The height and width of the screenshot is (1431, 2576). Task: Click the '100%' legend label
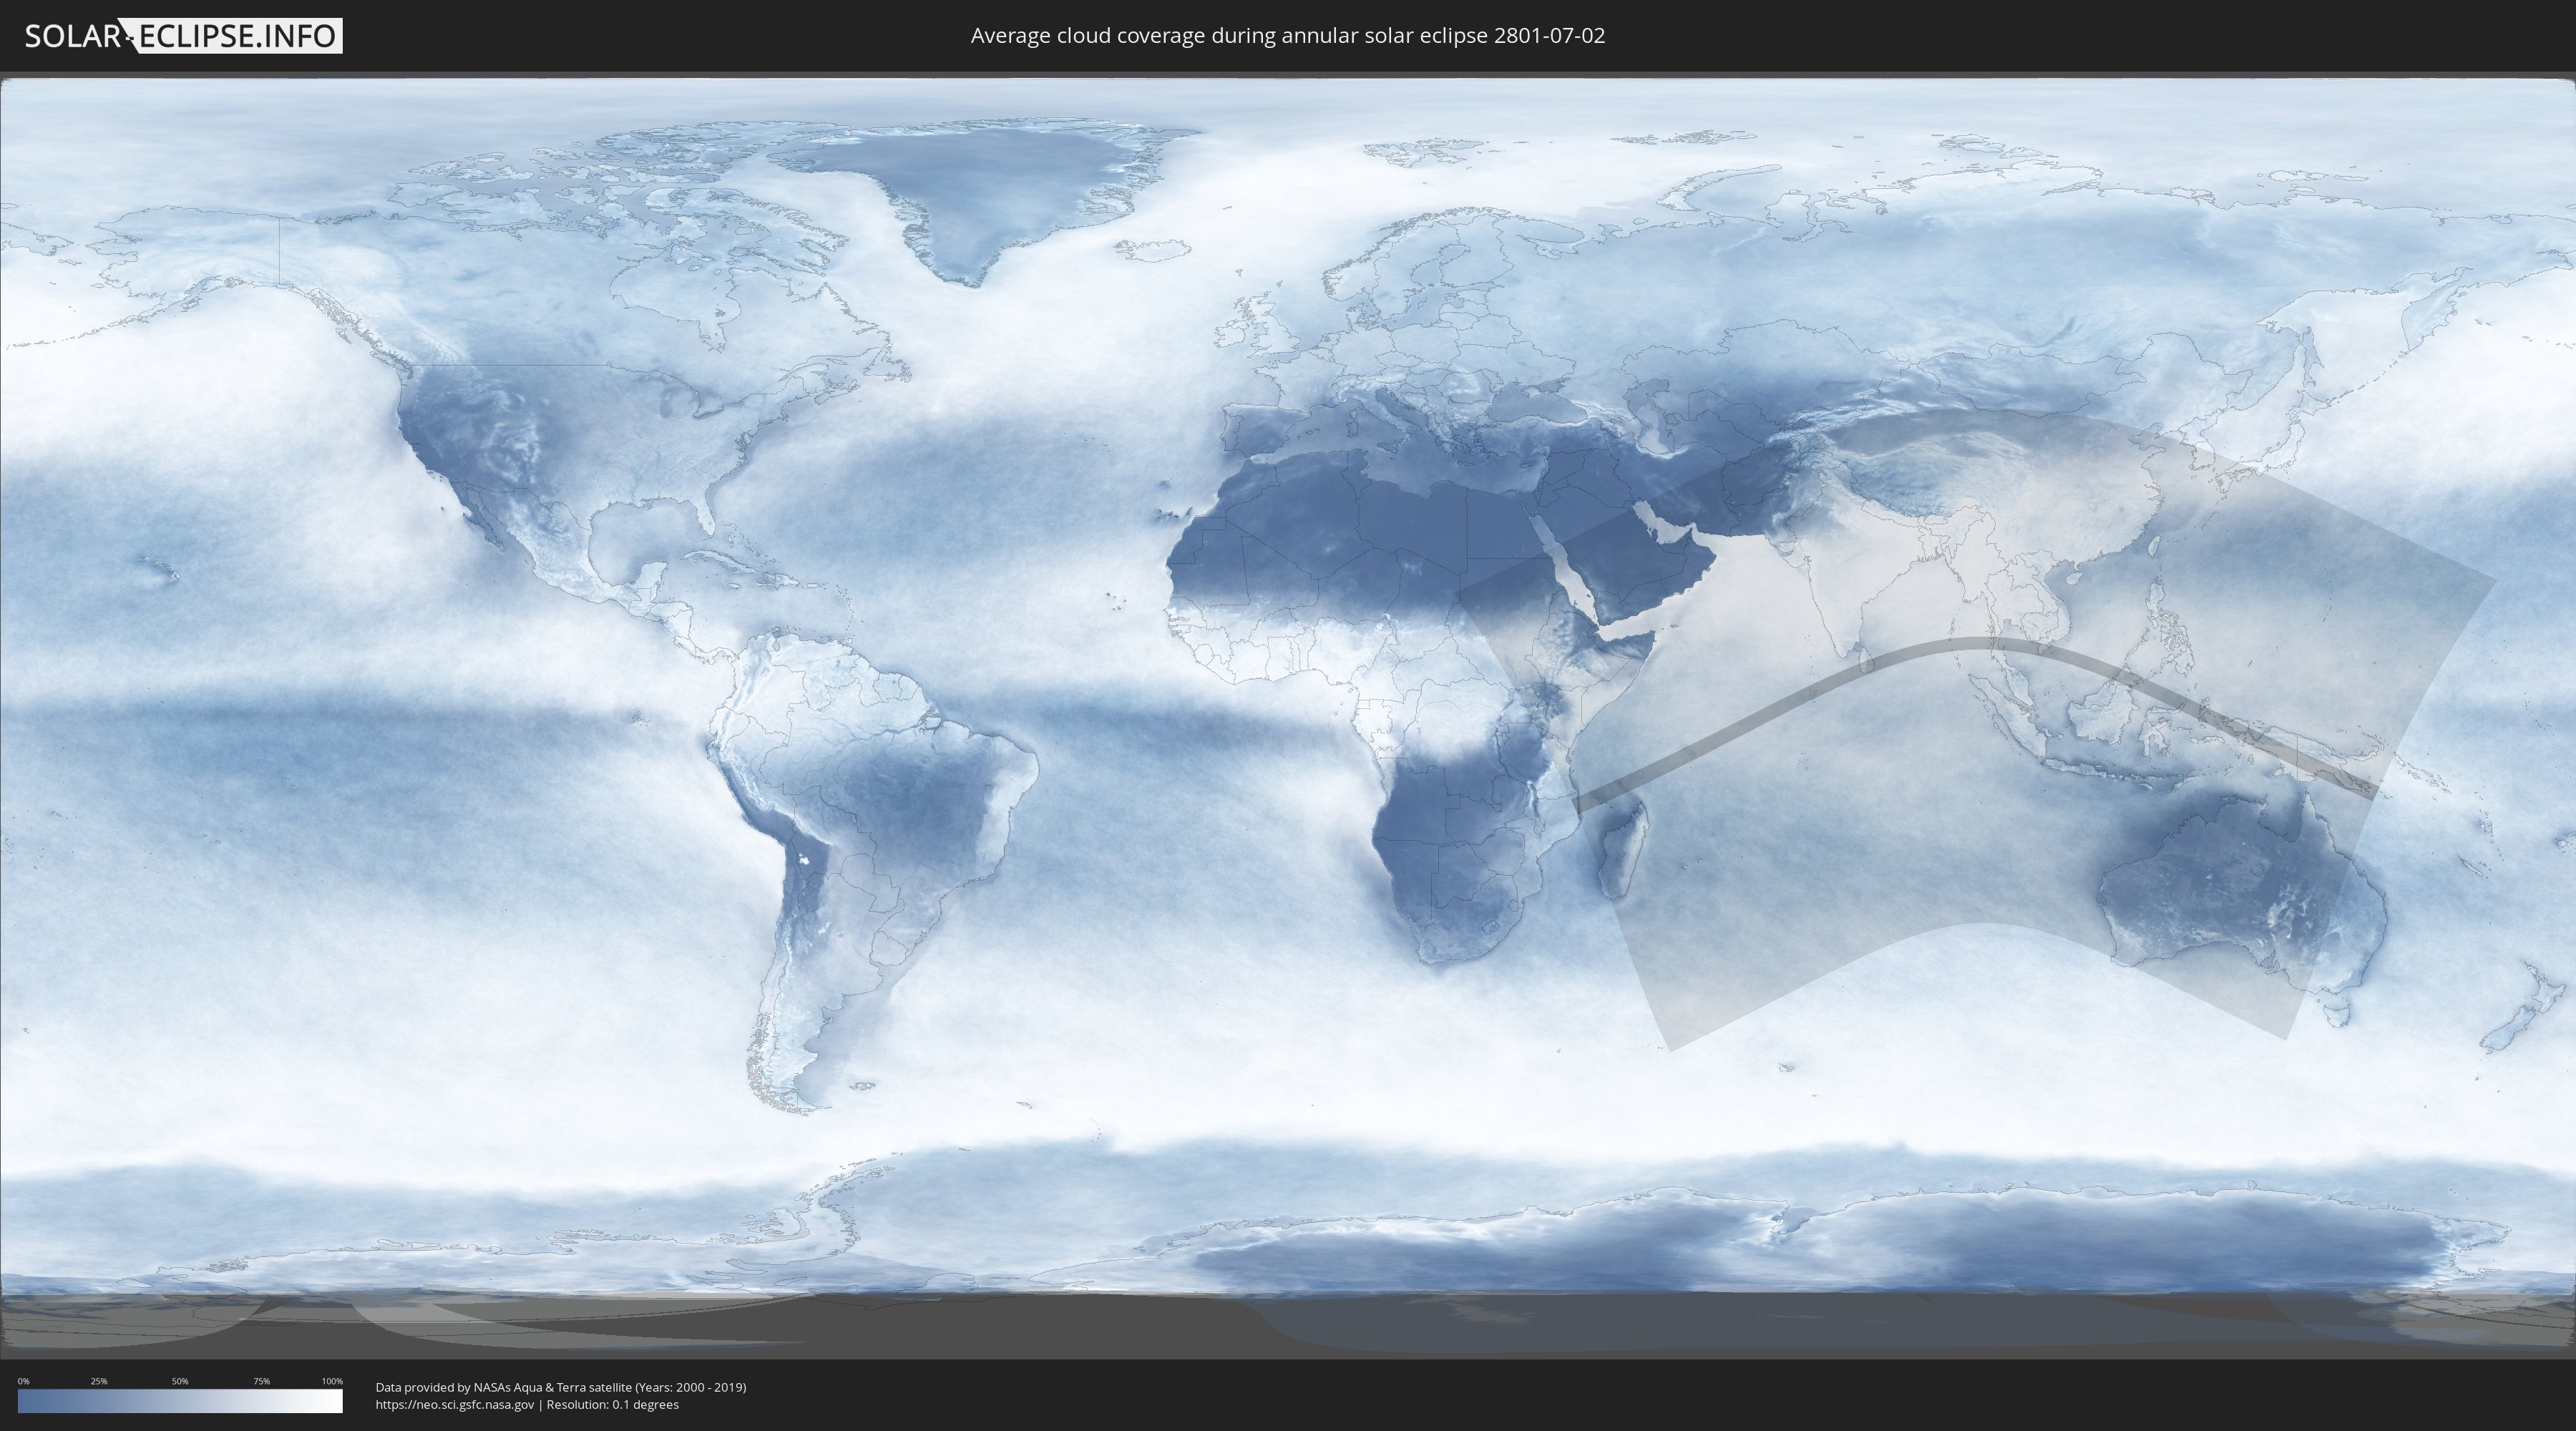point(332,1381)
